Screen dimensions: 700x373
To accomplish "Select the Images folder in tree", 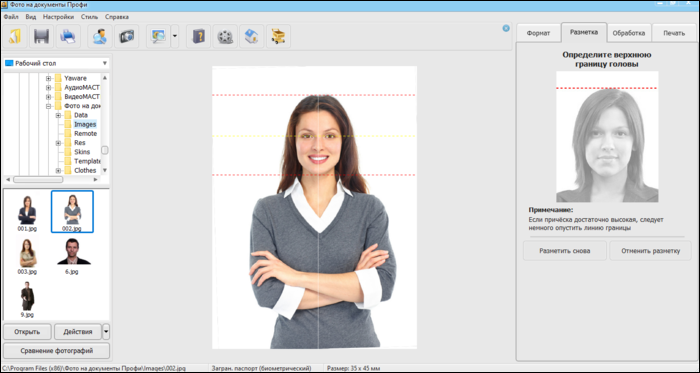I will click(x=85, y=124).
